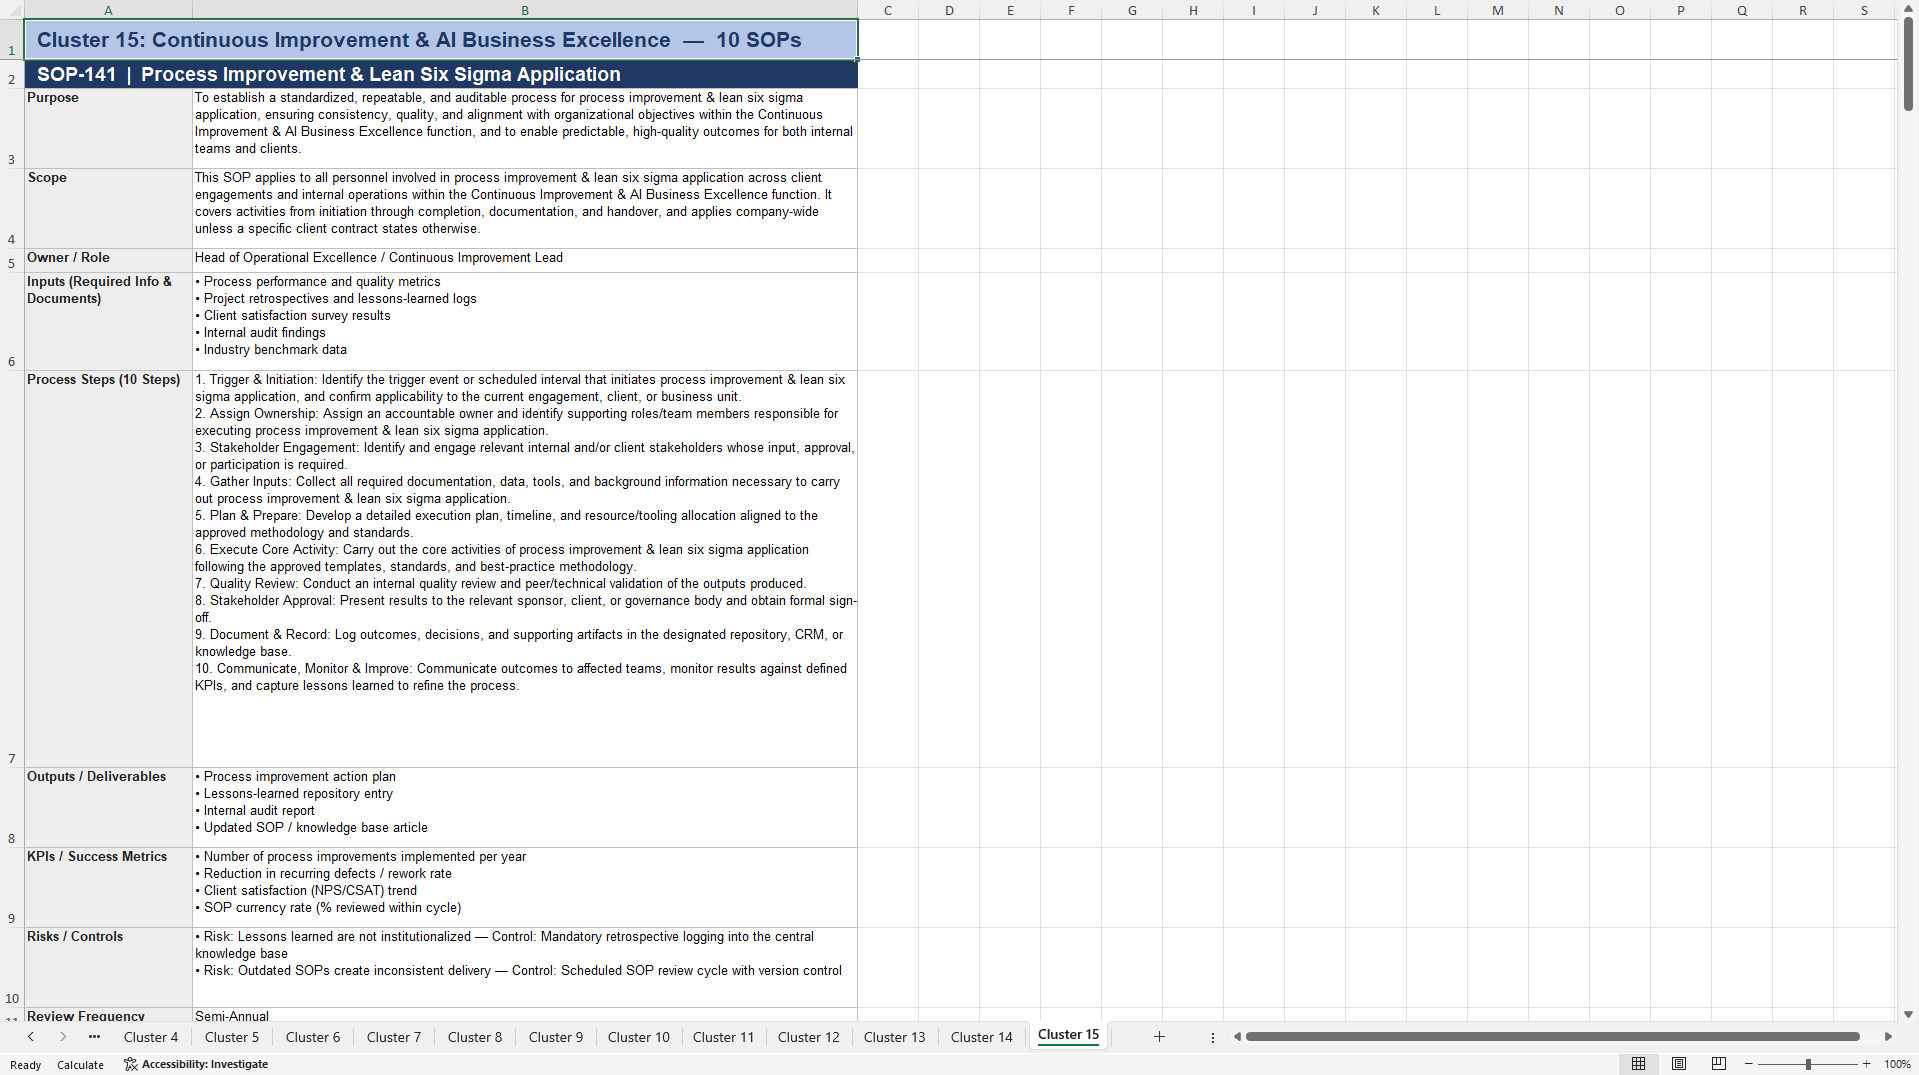Select the risks and controls description cell
Screen dimensions: 1919x1075
(525, 967)
